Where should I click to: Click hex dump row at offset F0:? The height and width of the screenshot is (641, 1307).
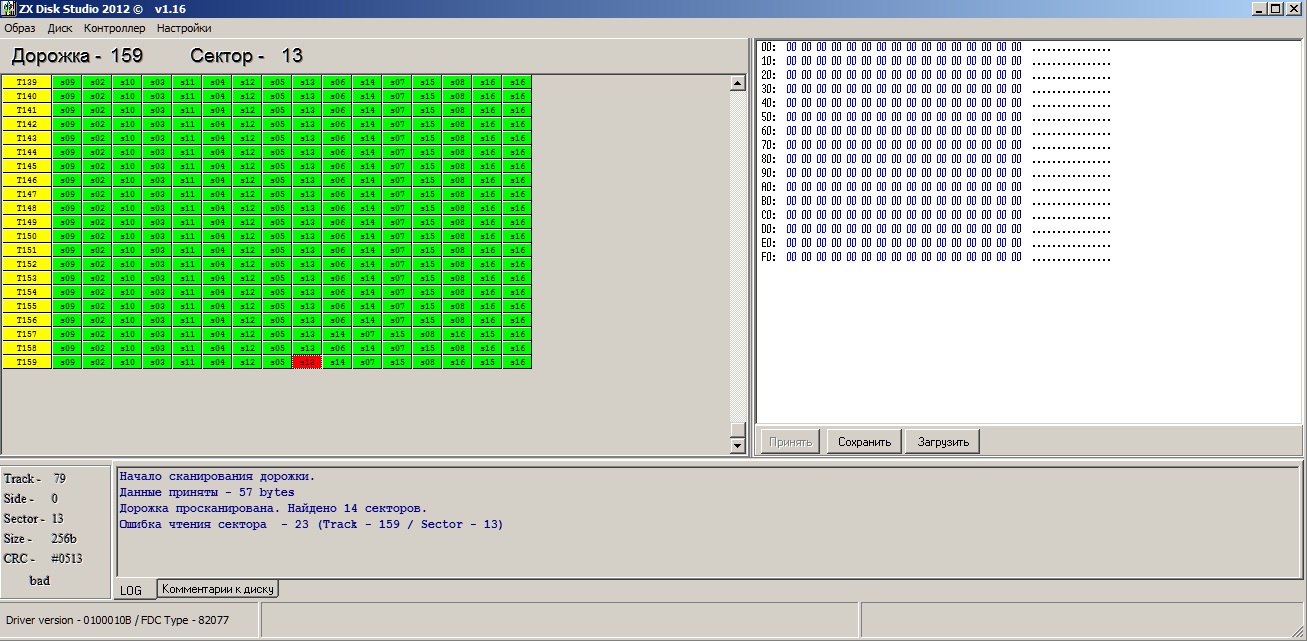[936, 257]
